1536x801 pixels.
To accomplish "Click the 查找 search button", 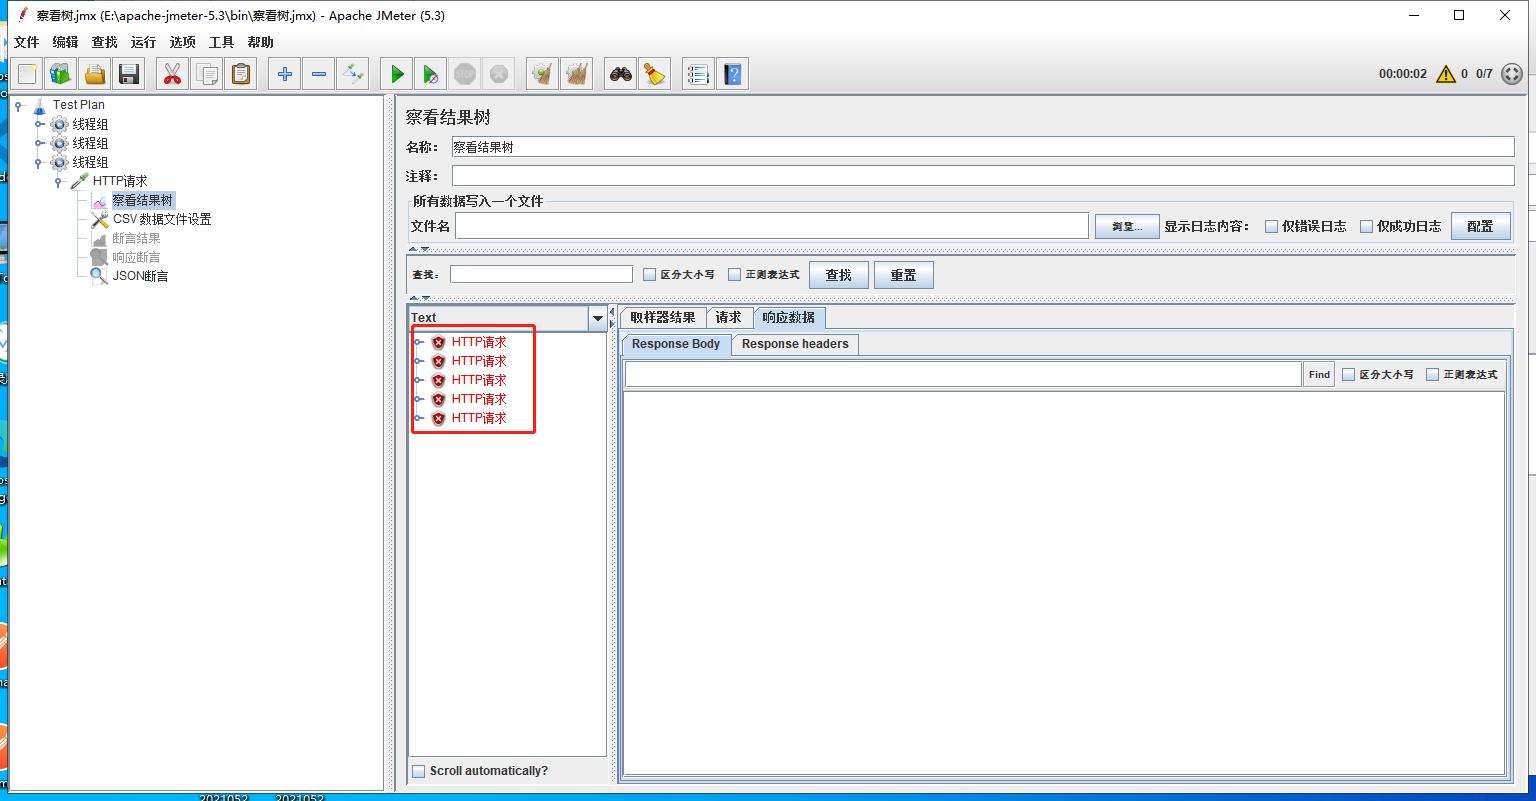I will [838, 275].
